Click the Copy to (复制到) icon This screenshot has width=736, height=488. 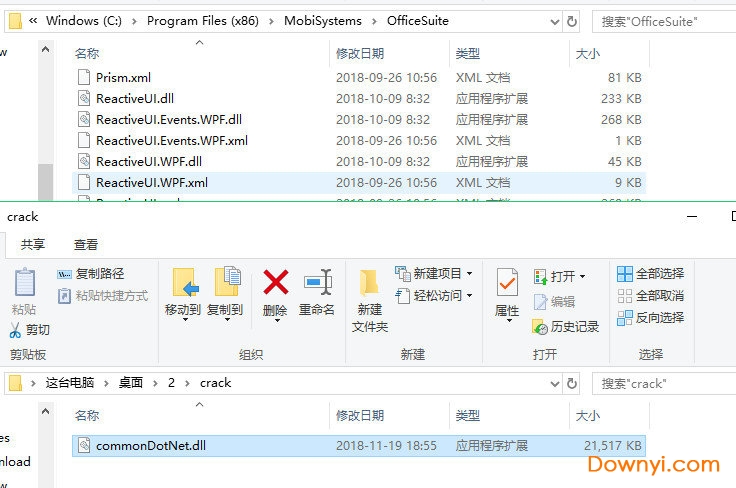click(x=228, y=282)
